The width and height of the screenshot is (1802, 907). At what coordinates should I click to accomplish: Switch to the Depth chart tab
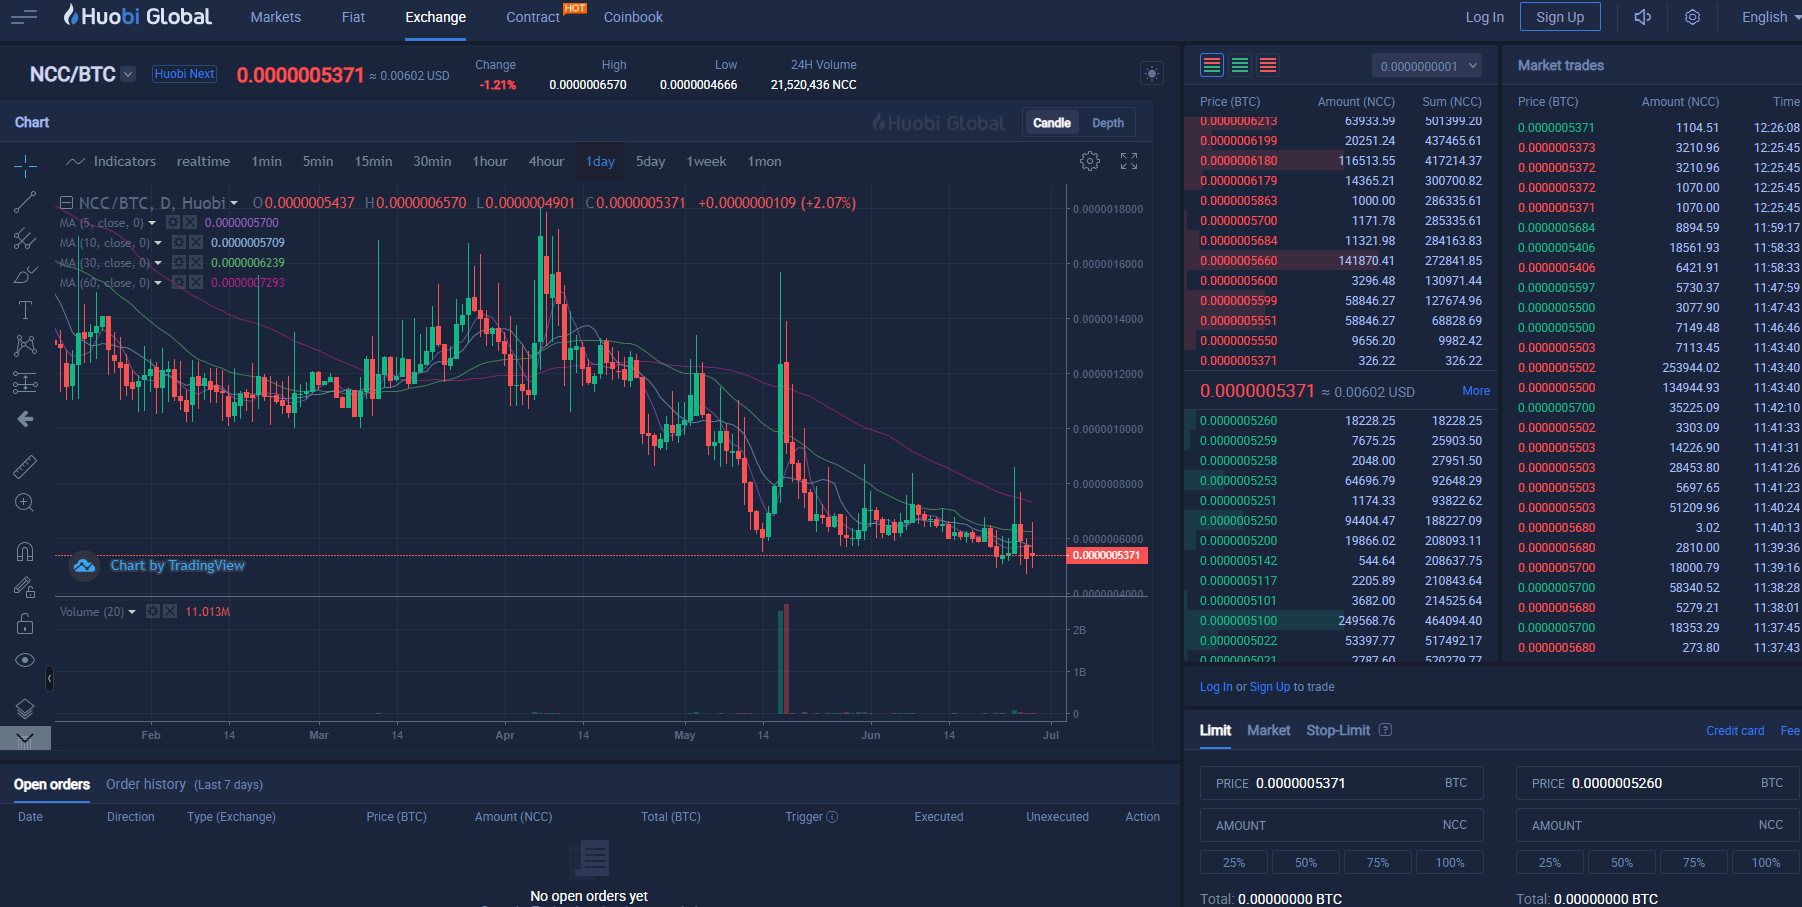(1107, 123)
